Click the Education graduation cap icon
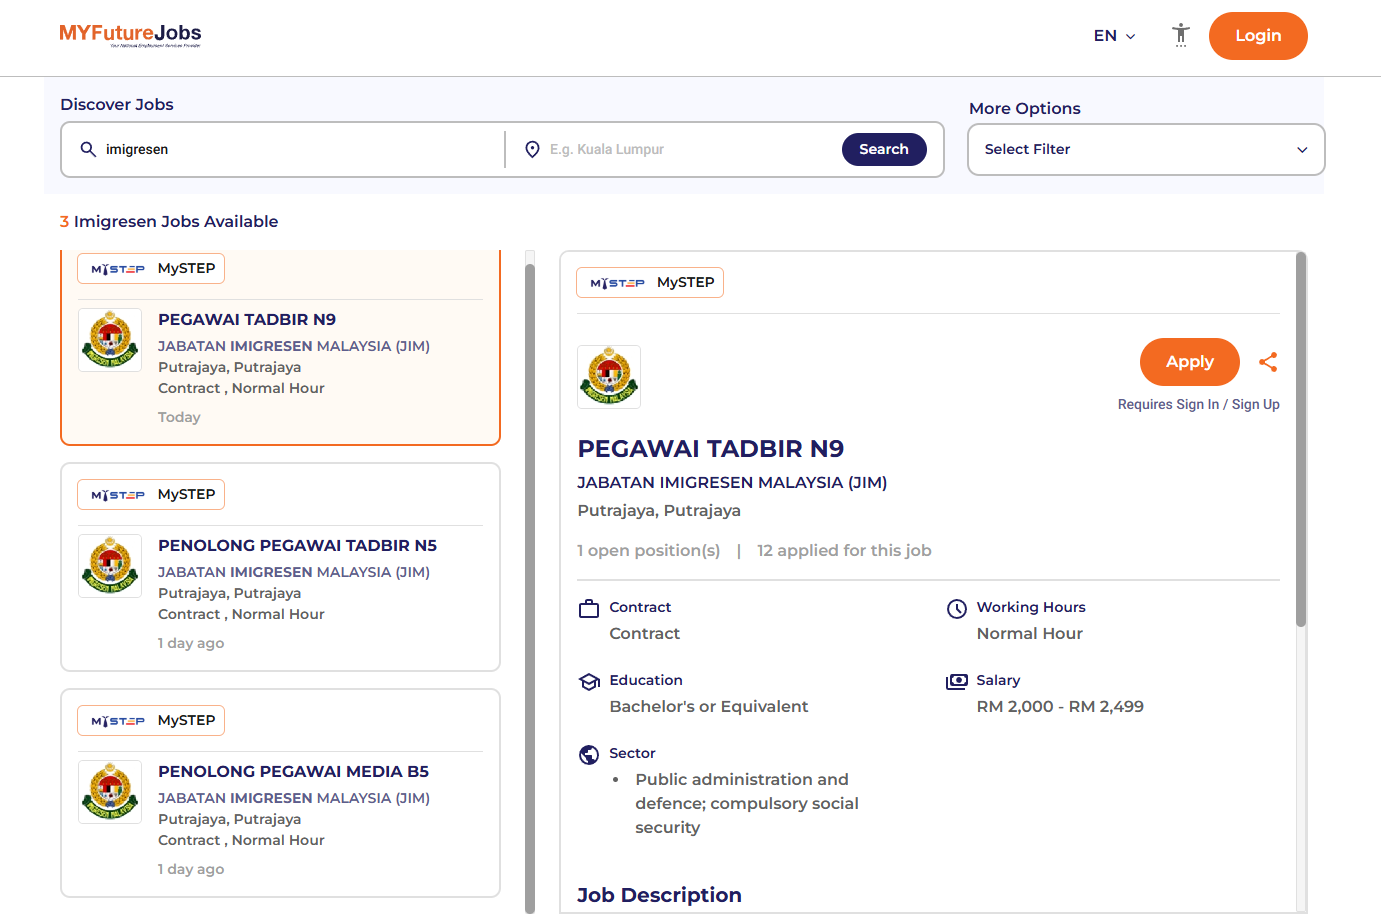Viewport: 1381px width, 914px height. pos(589,681)
